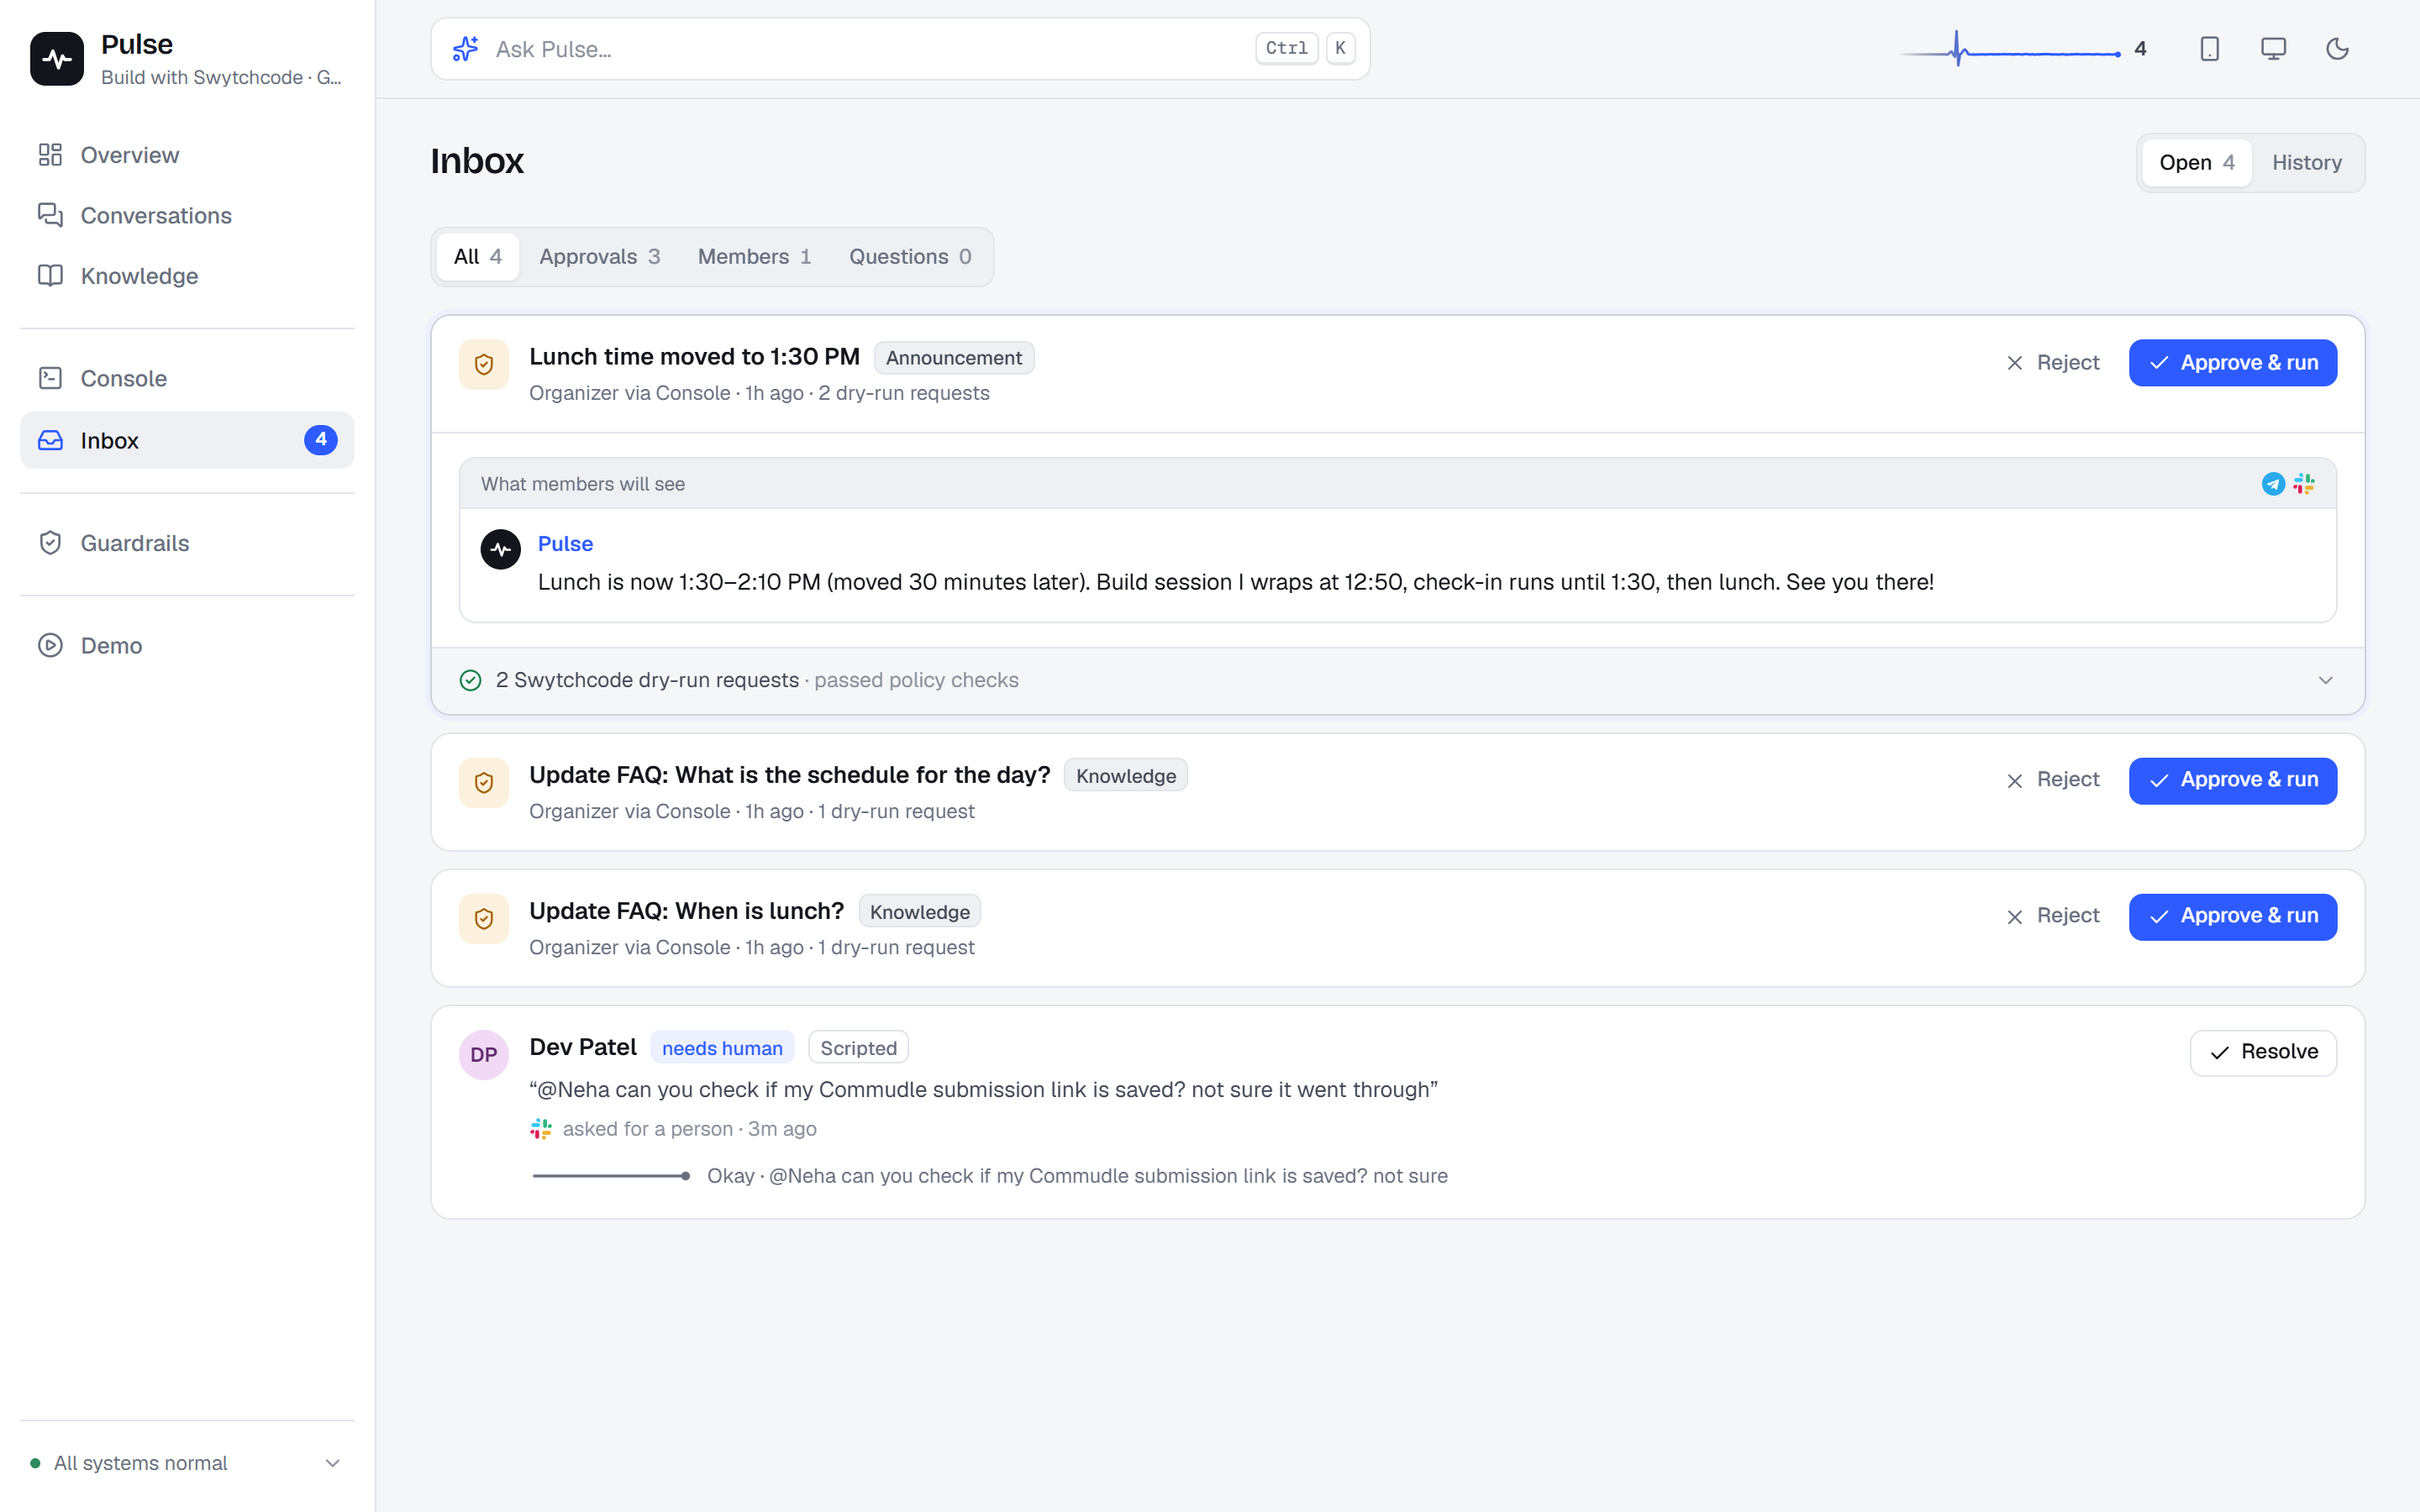2420x1512 pixels.
Task: Expand the Swytchcode dry-run requests chevron
Action: [2325, 681]
